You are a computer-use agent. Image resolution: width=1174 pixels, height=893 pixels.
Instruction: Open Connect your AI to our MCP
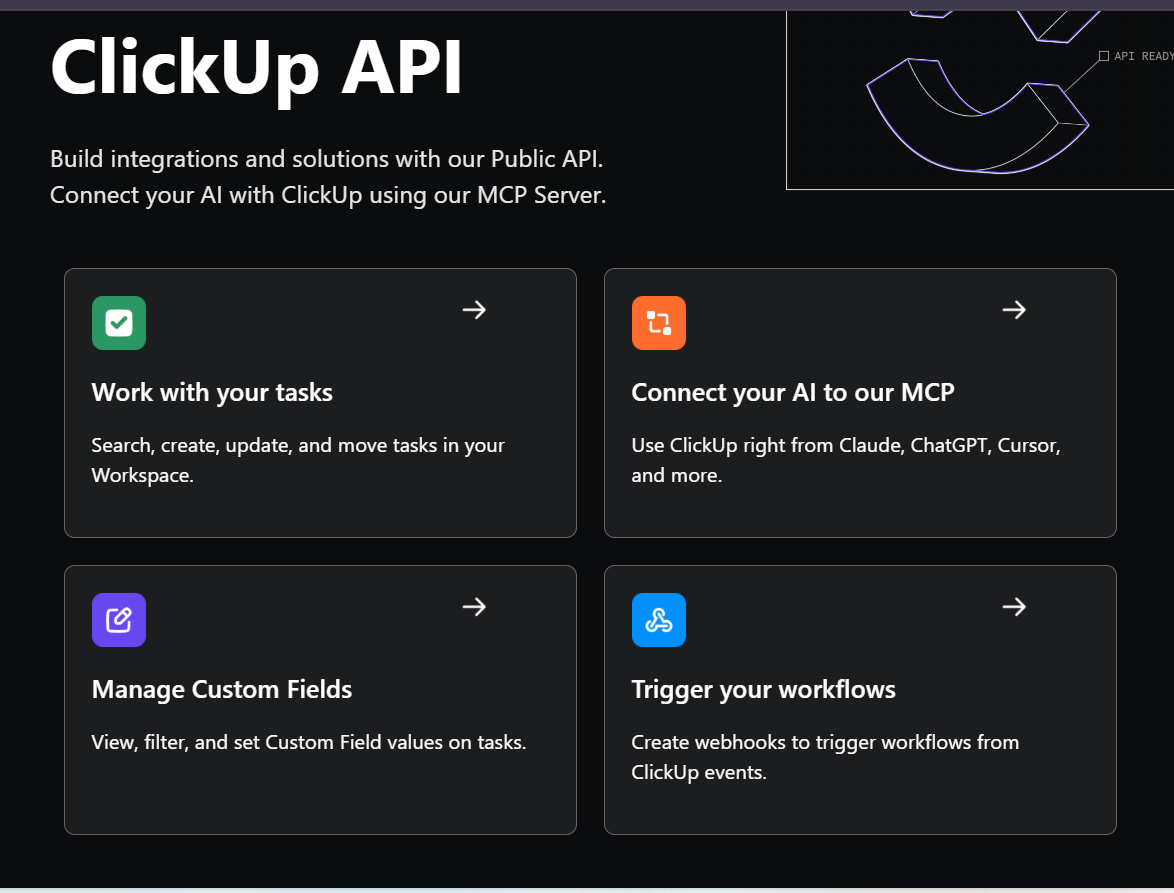tap(793, 392)
